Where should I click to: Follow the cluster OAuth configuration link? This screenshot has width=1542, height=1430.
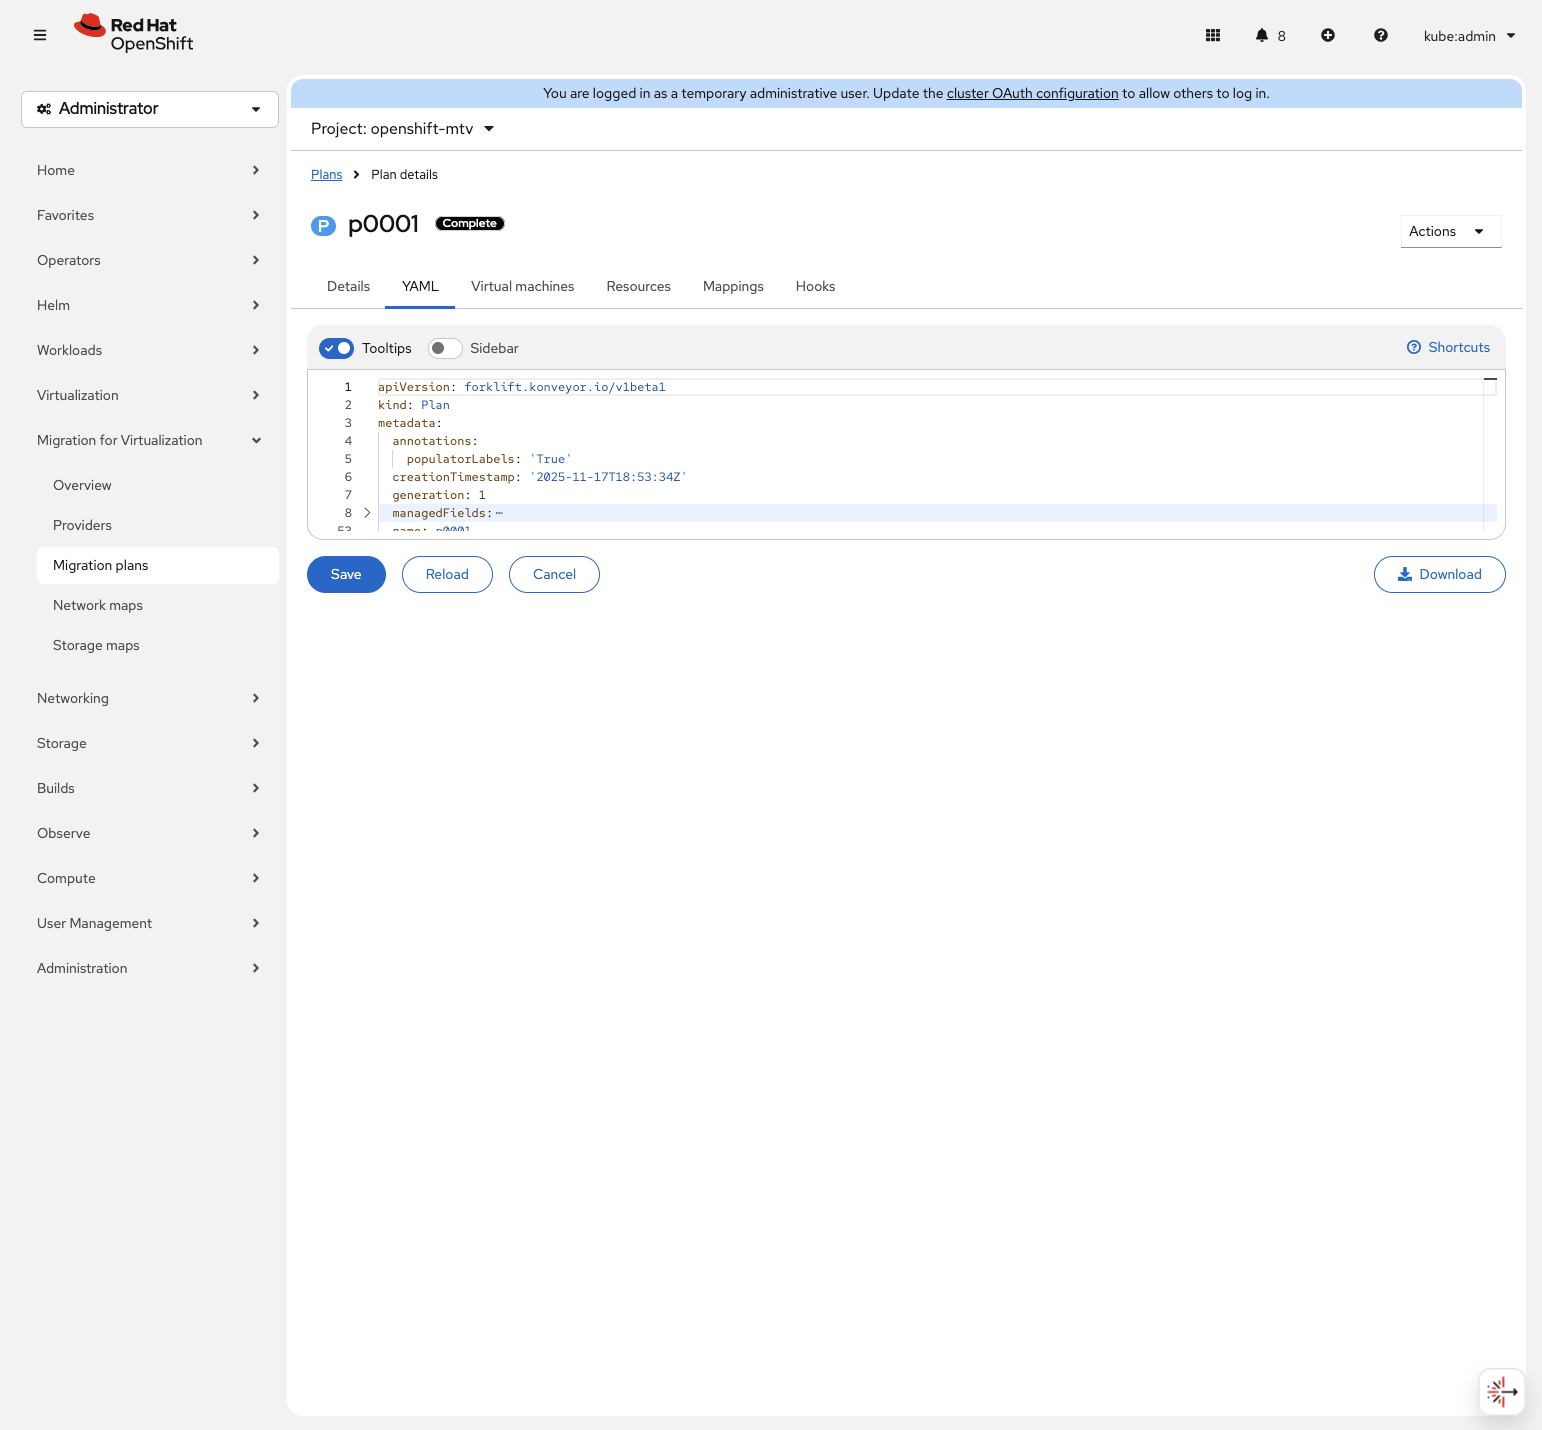(1032, 93)
